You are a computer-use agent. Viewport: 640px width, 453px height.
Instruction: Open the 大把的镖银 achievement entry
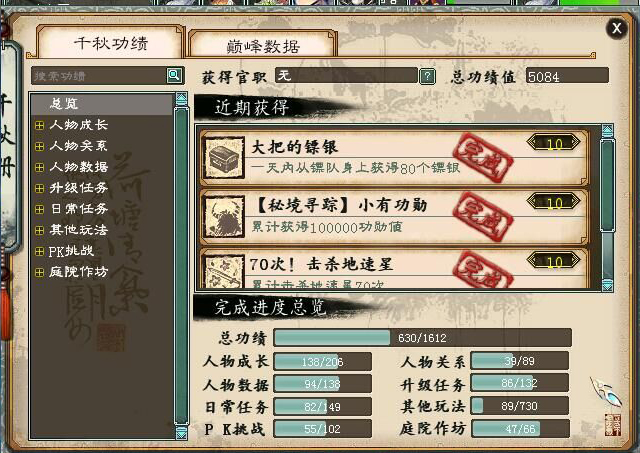(x=394, y=158)
